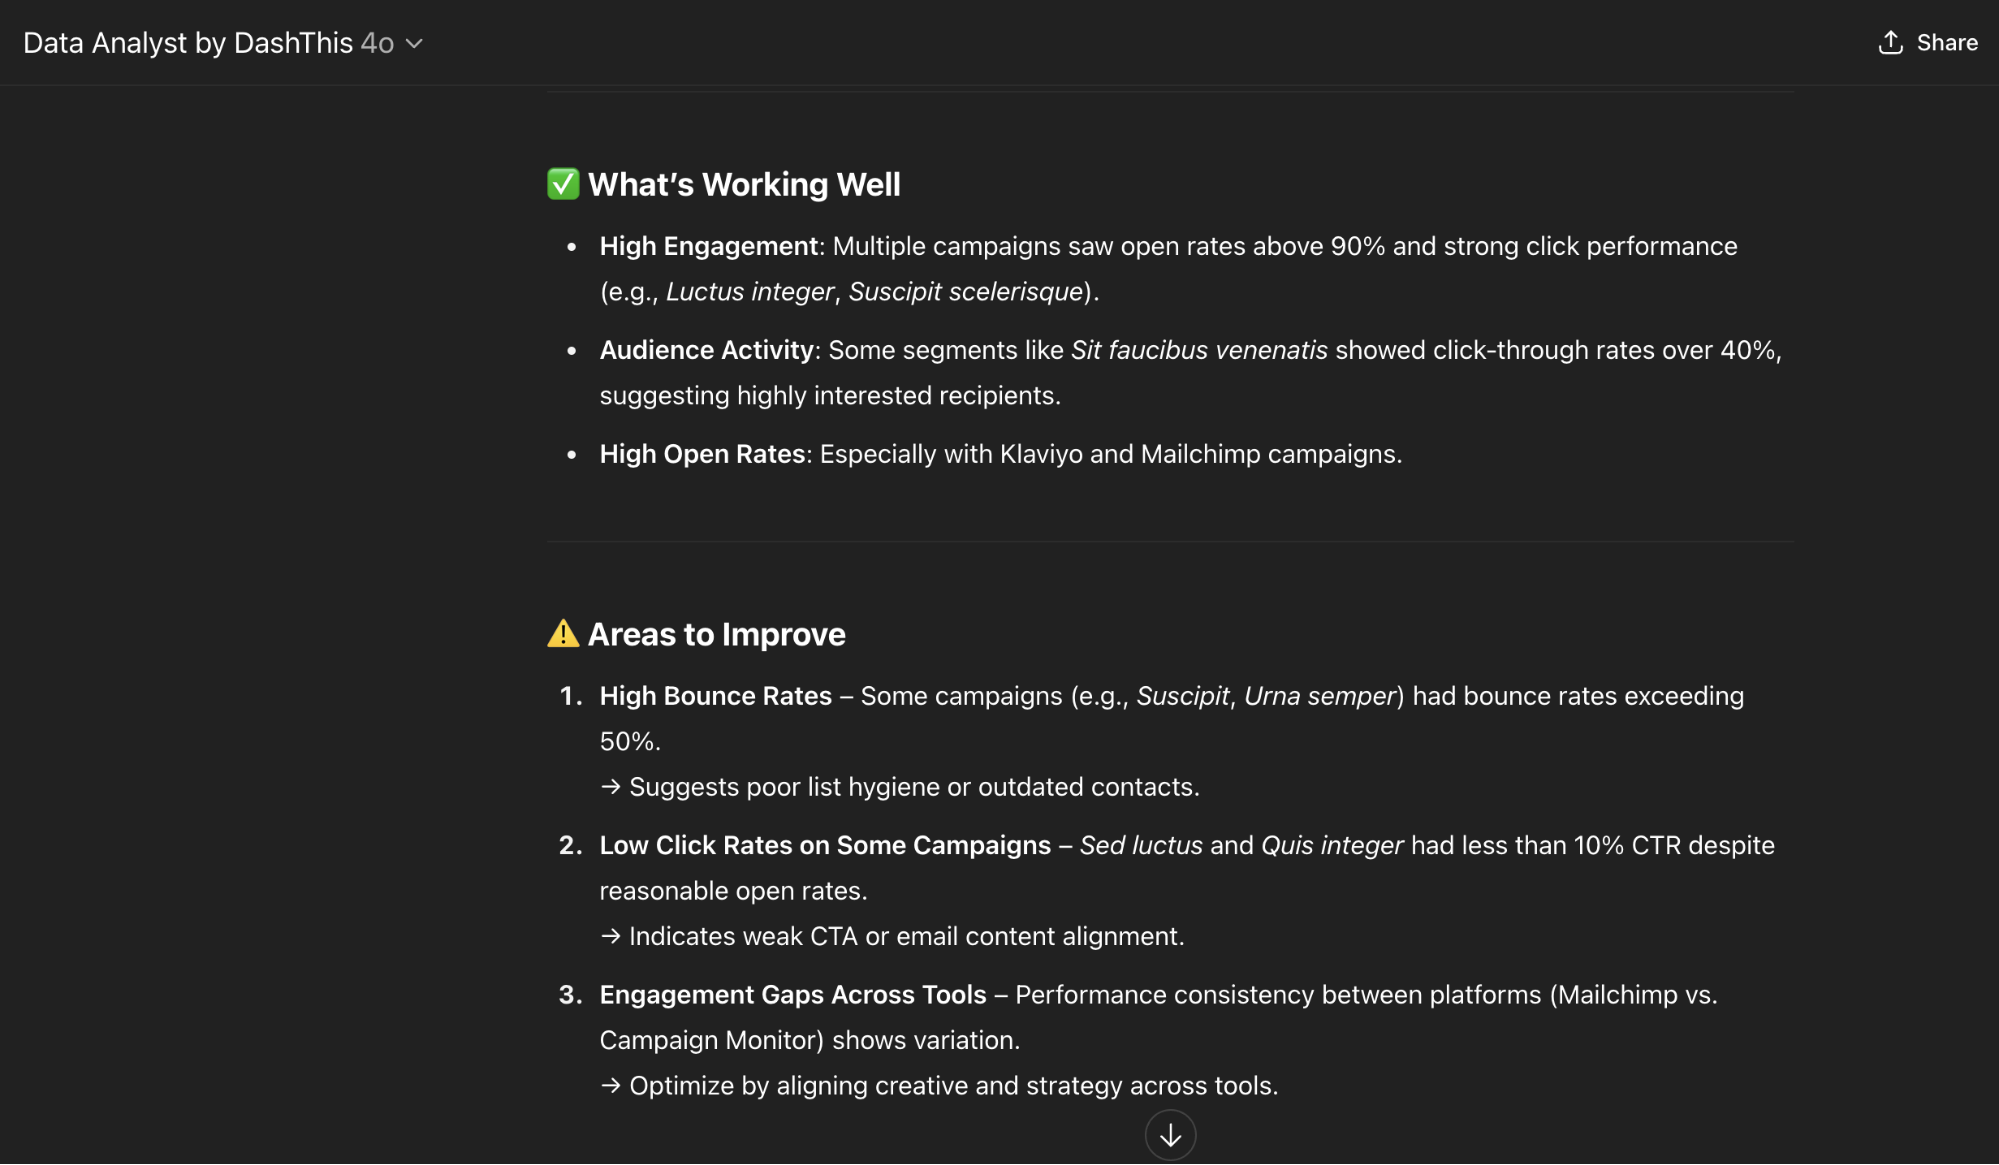This screenshot has height=1165, width=1999.
Task: Click the bold Audience Activity label
Action: point(707,350)
